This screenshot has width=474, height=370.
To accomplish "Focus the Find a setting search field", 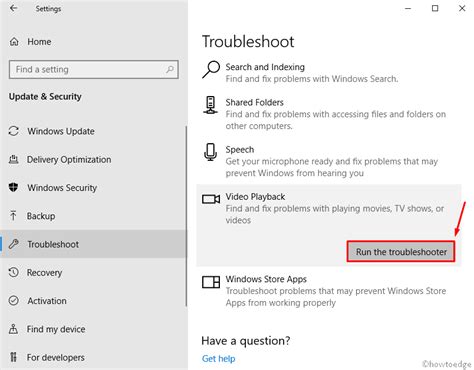I will 94,69.
